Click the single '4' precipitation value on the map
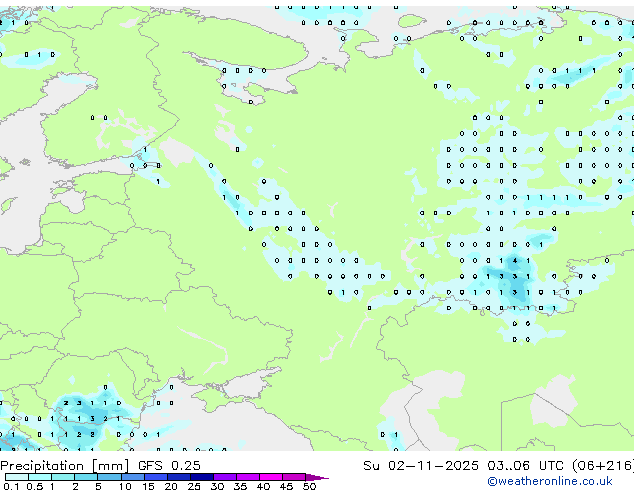This screenshot has height=490, width=634. tap(515, 261)
